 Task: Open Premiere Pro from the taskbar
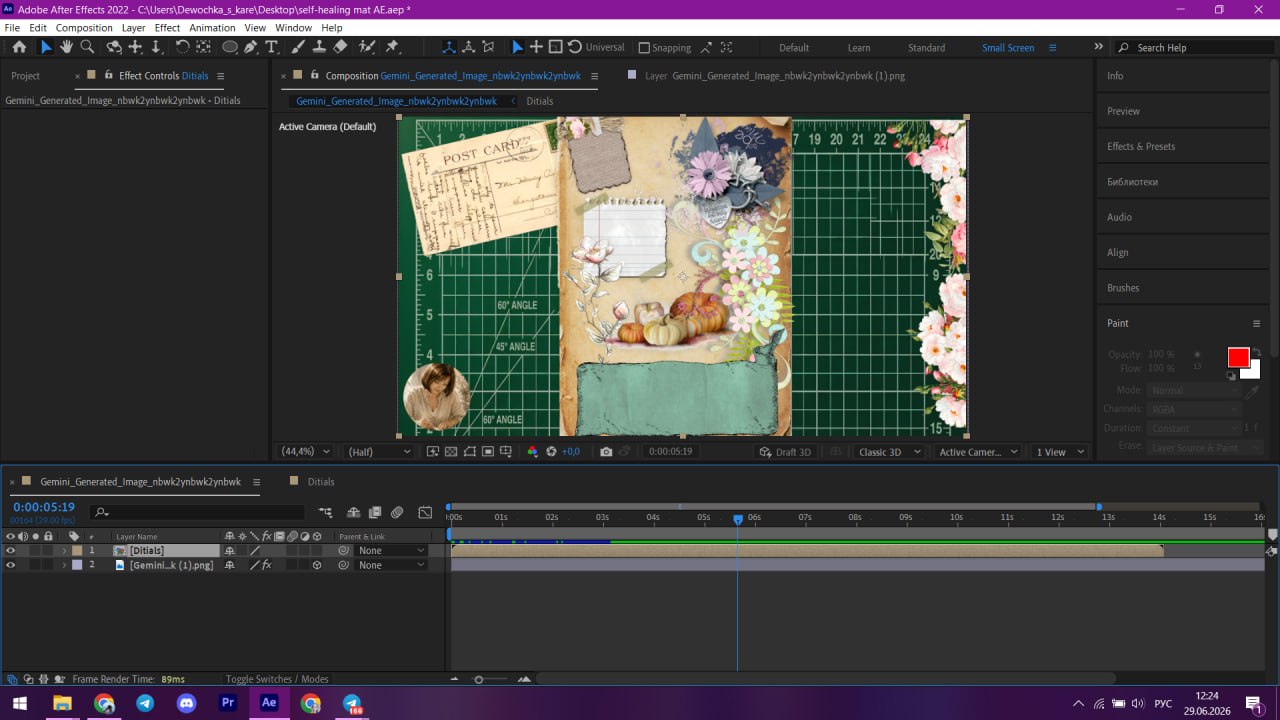pyautogui.click(x=228, y=703)
